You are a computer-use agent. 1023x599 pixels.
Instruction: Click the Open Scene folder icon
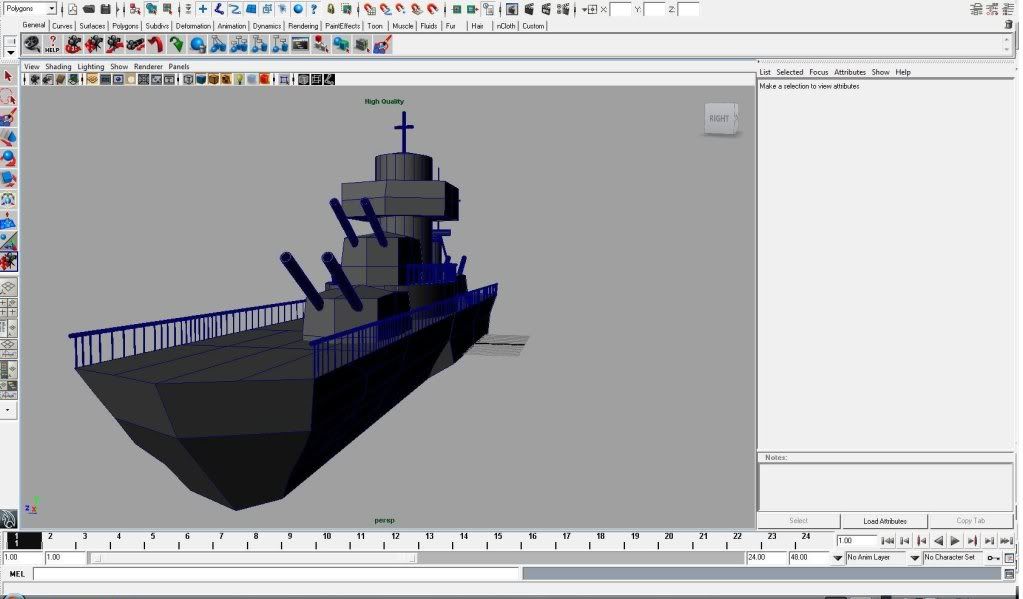coord(89,9)
